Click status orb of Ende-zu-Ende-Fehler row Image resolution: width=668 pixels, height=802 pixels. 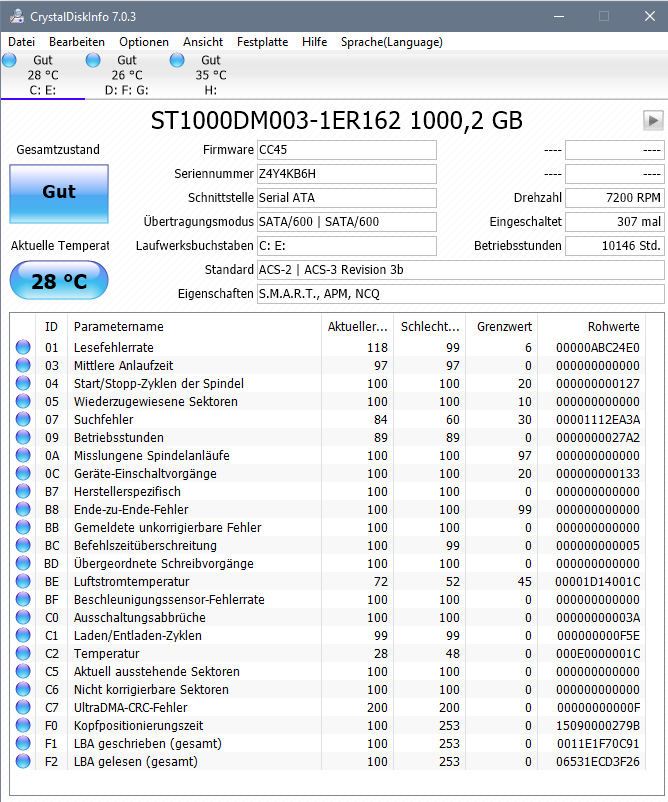coord(23,509)
